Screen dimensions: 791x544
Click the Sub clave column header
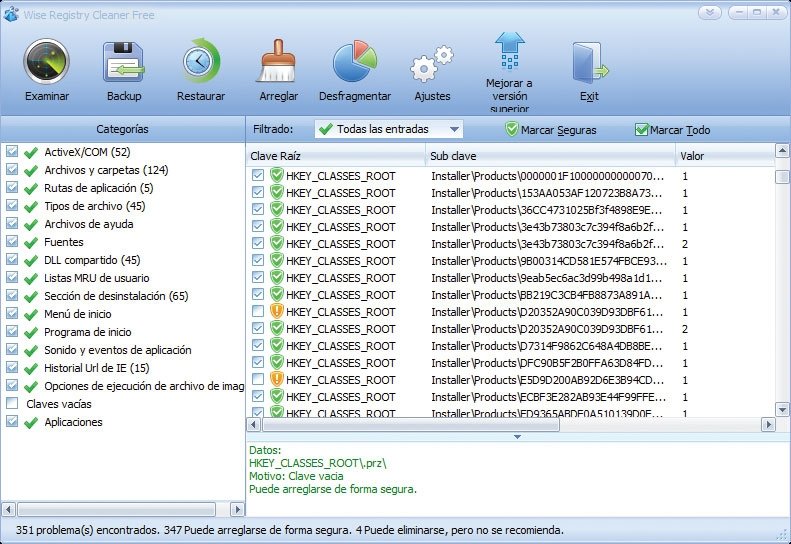[x=551, y=156]
